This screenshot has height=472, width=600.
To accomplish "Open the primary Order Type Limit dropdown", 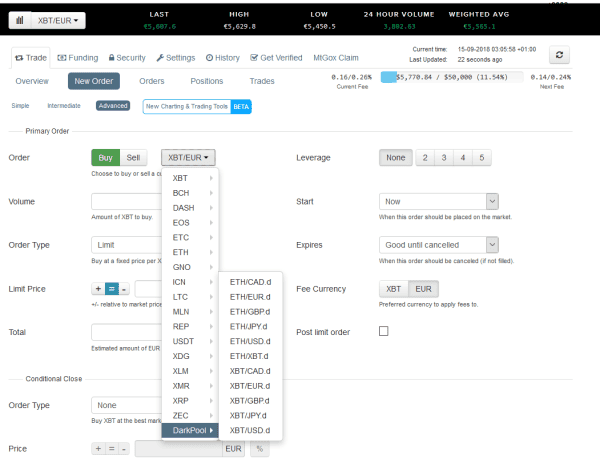I will tap(127, 245).
